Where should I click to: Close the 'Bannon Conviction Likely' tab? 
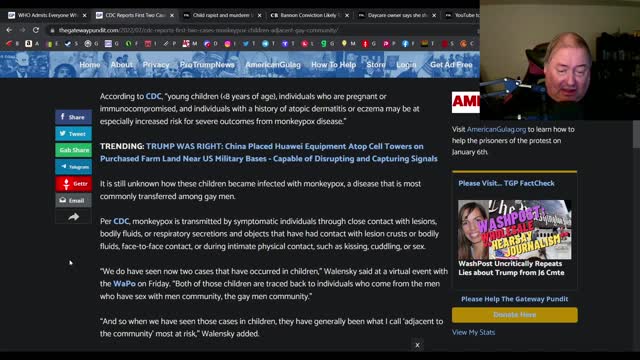pyautogui.click(x=347, y=16)
